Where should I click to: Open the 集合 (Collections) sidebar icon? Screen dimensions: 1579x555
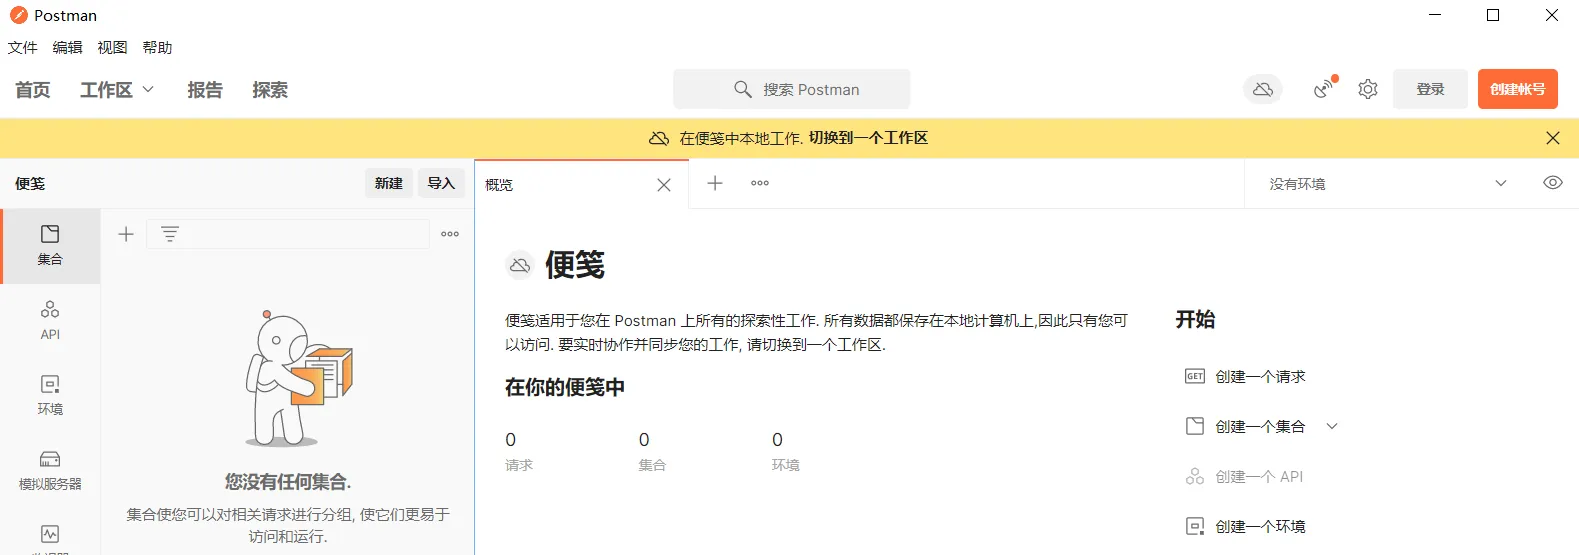pos(50,244)
